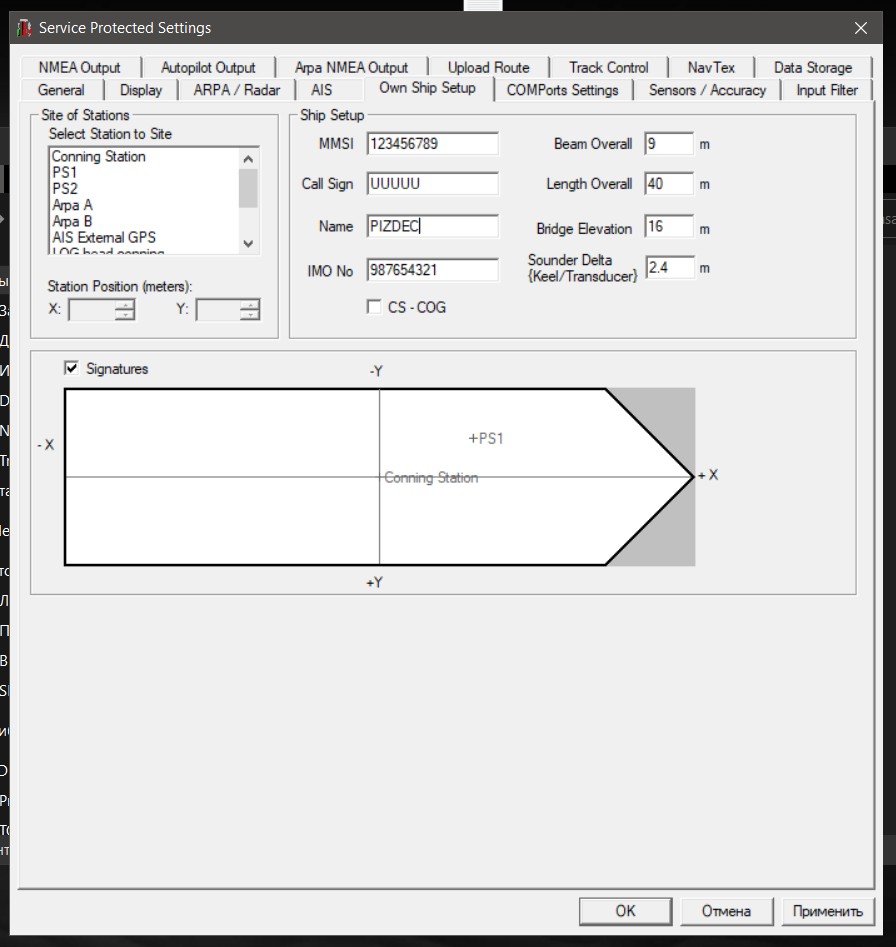The width and height of the screenshot is (896, 947).
Task: Click the Применить apply button
Action: (827, 911)
